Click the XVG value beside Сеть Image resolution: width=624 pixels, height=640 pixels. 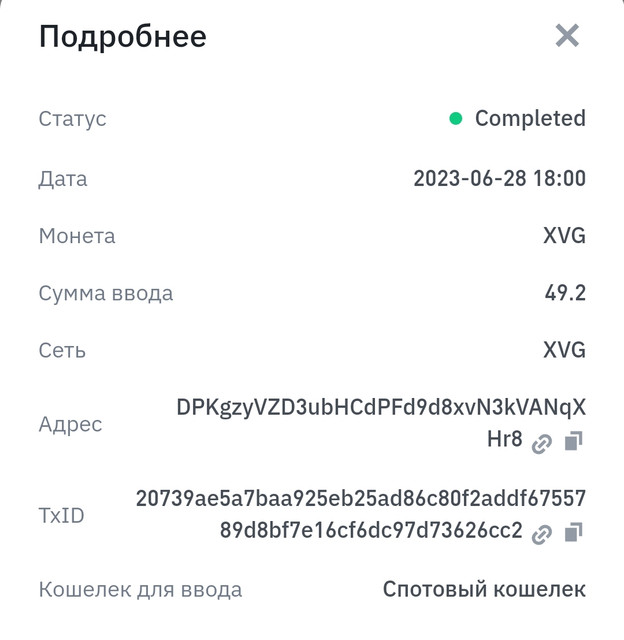(x=564, y=350)
